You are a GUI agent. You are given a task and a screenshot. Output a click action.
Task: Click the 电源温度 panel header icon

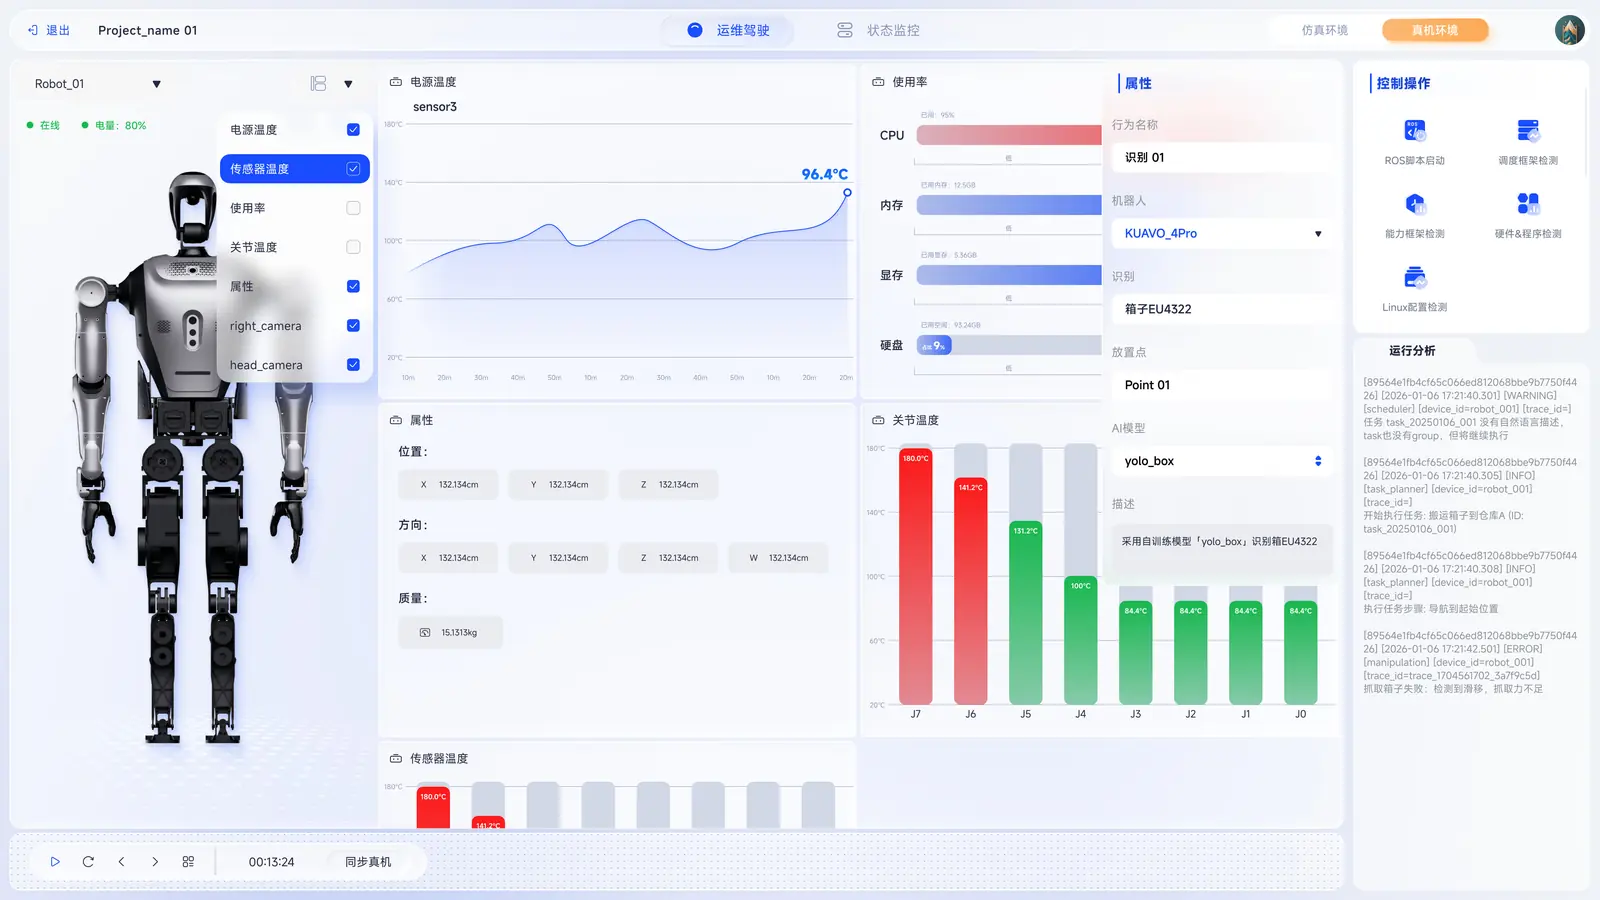click(x=395, y=82)
